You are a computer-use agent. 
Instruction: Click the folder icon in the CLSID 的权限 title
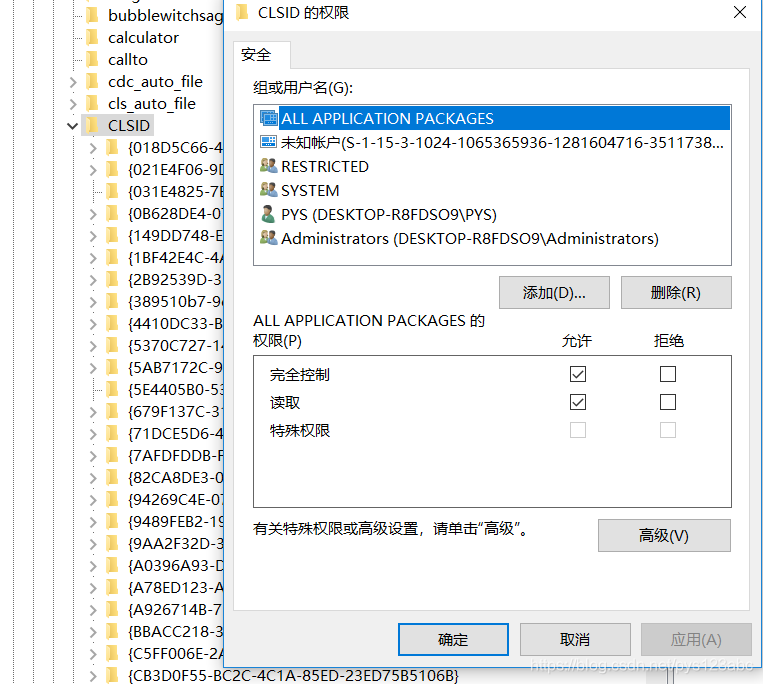[x=242, y=13]
